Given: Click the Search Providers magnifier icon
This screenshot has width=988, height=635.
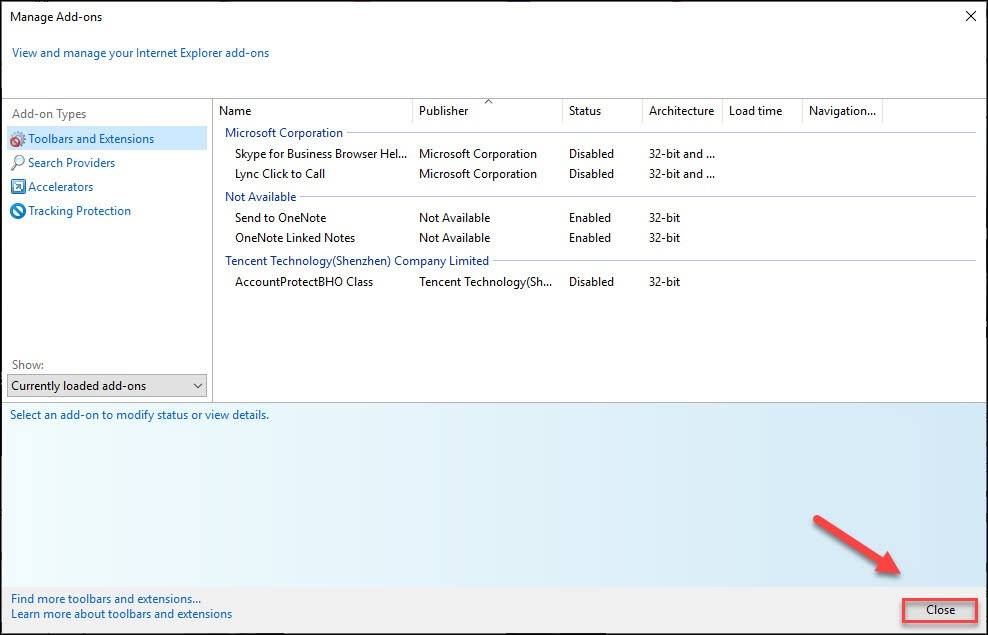Looking at the screenshot, I should [18, 163].
